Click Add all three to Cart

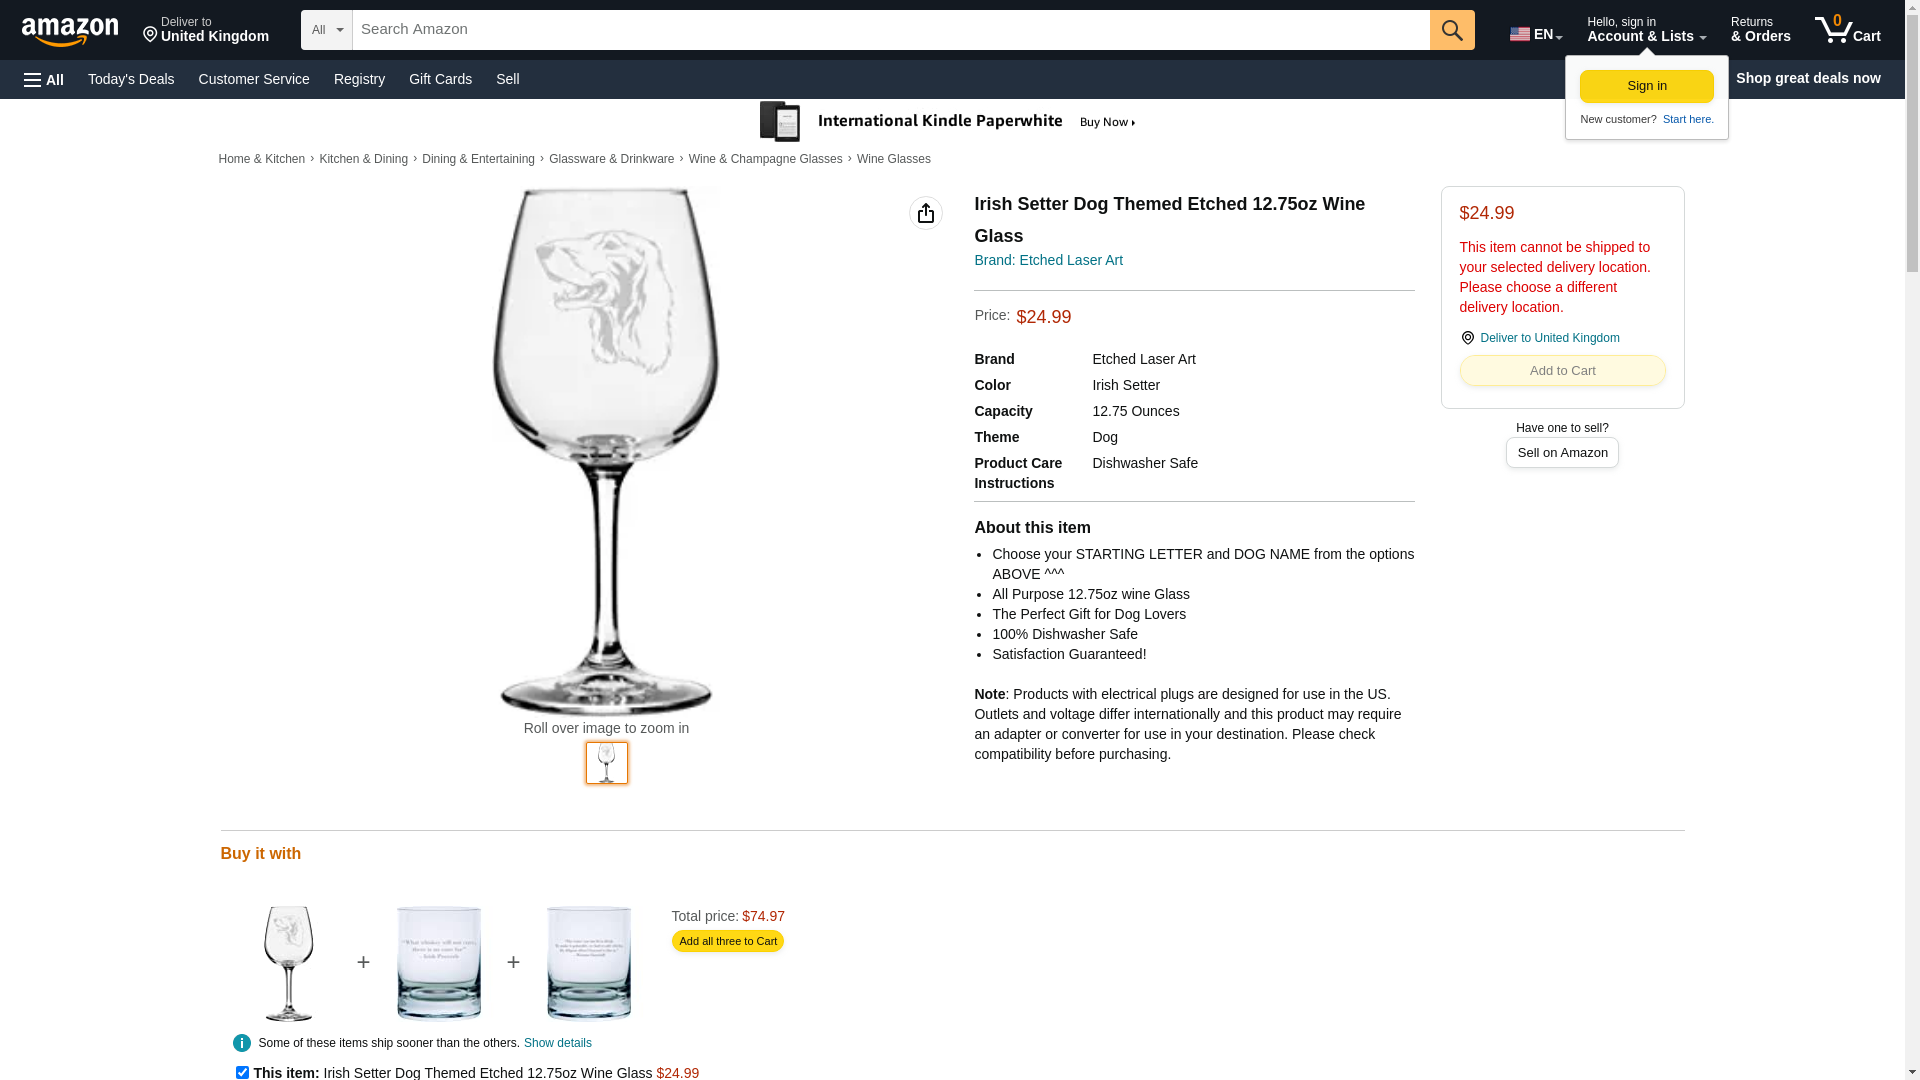728,941
